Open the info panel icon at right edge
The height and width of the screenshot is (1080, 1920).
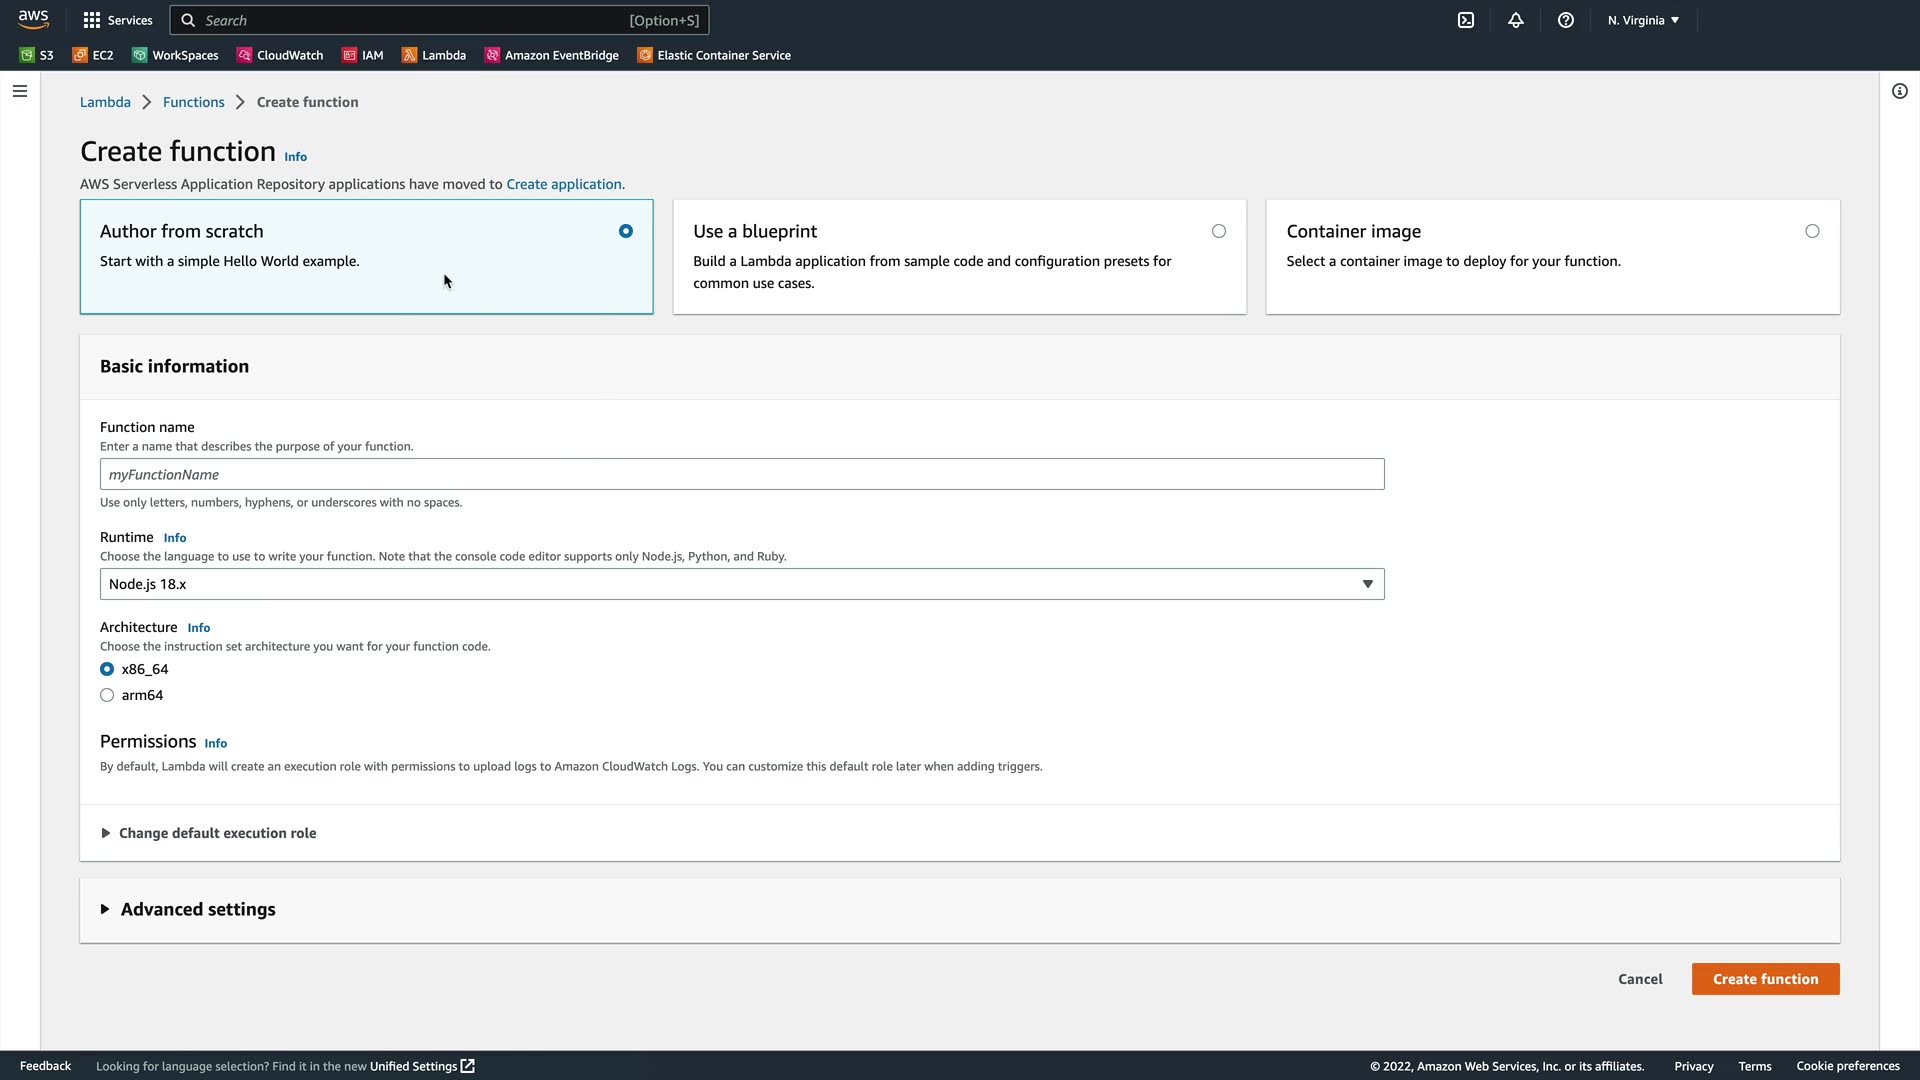pos(1899,91)
